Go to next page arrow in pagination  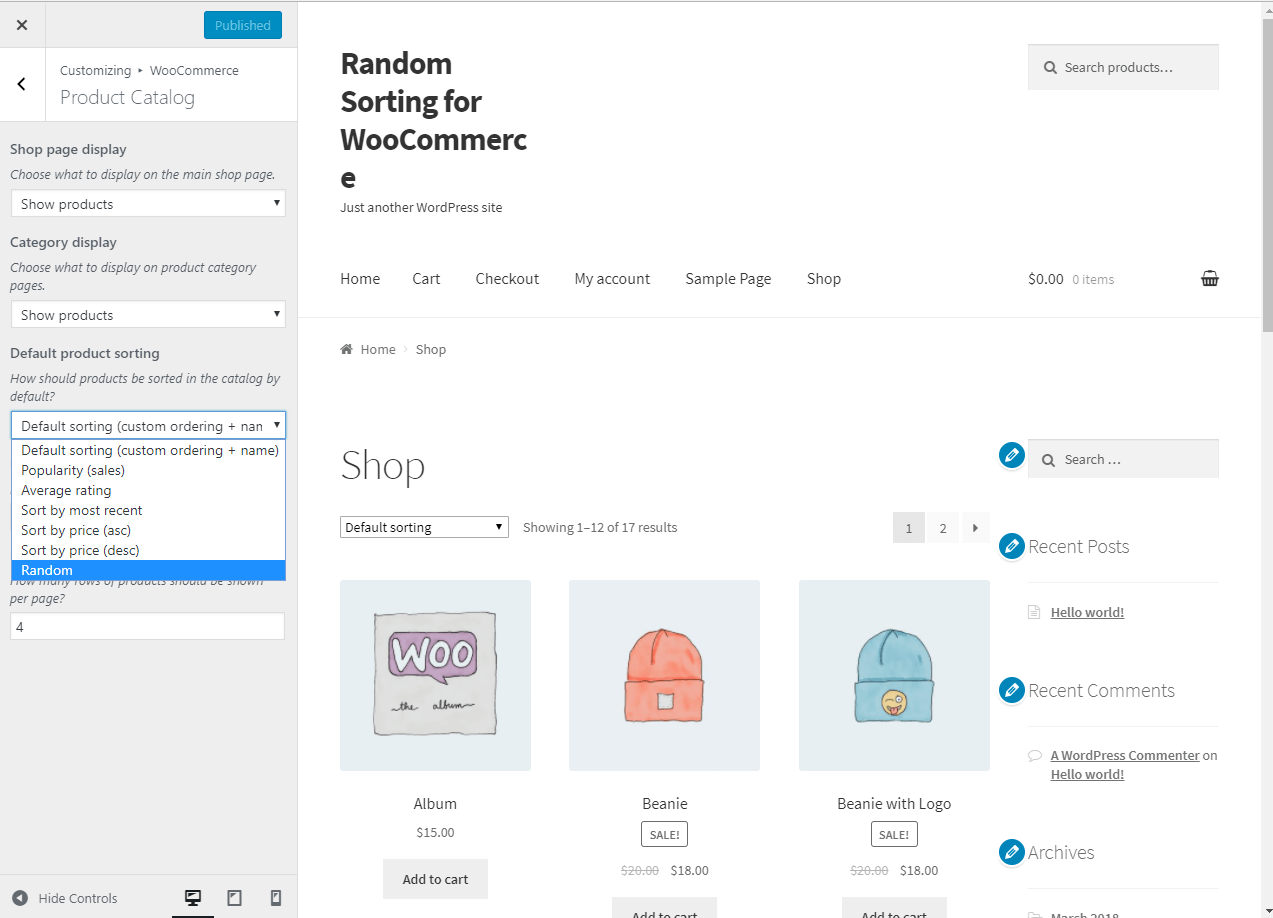coord(975,528)
